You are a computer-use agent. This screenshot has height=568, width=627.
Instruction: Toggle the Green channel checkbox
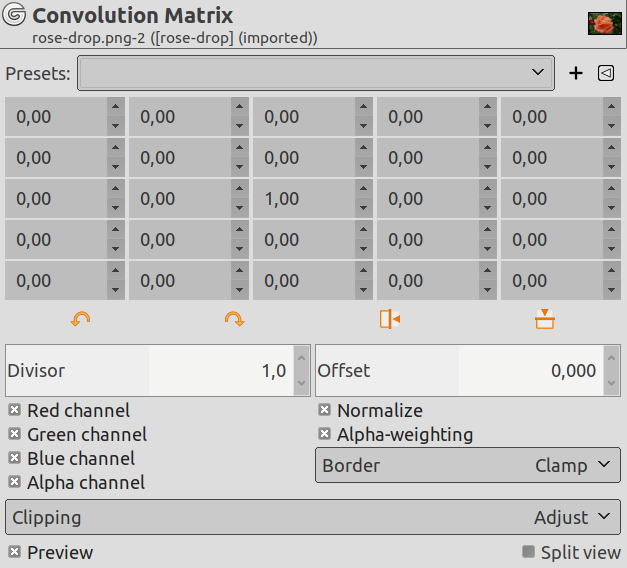14,434
